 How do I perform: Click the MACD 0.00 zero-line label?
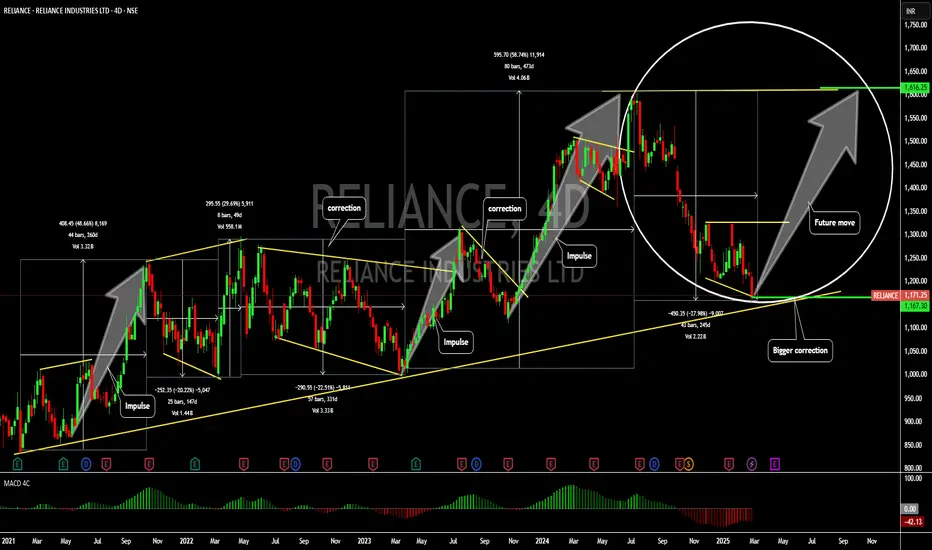[910, 509]
